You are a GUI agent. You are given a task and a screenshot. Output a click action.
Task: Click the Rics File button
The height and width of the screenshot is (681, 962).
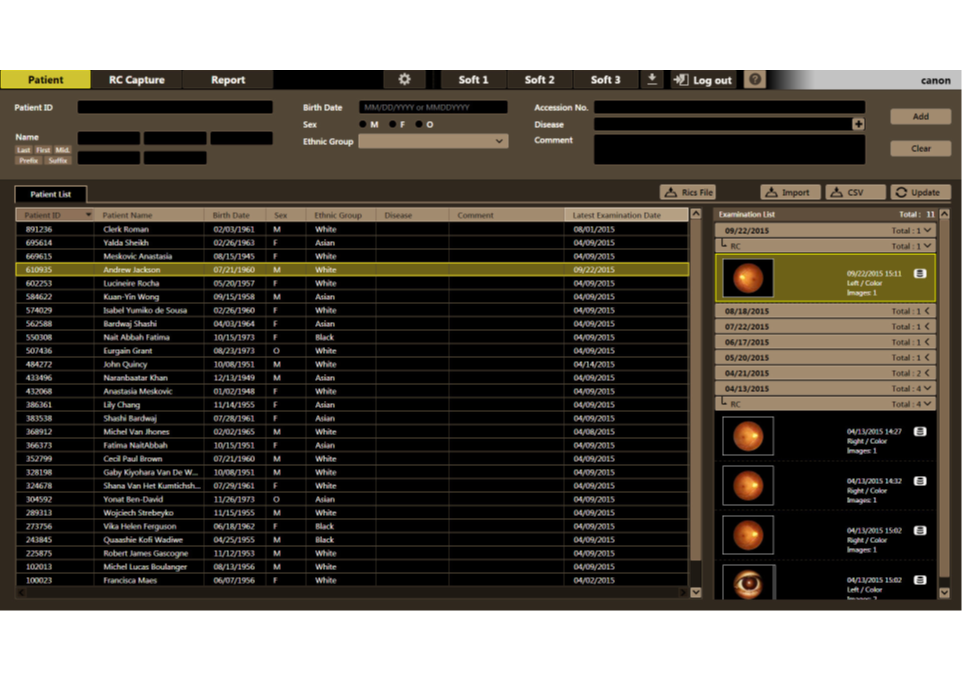coord(688,193)
